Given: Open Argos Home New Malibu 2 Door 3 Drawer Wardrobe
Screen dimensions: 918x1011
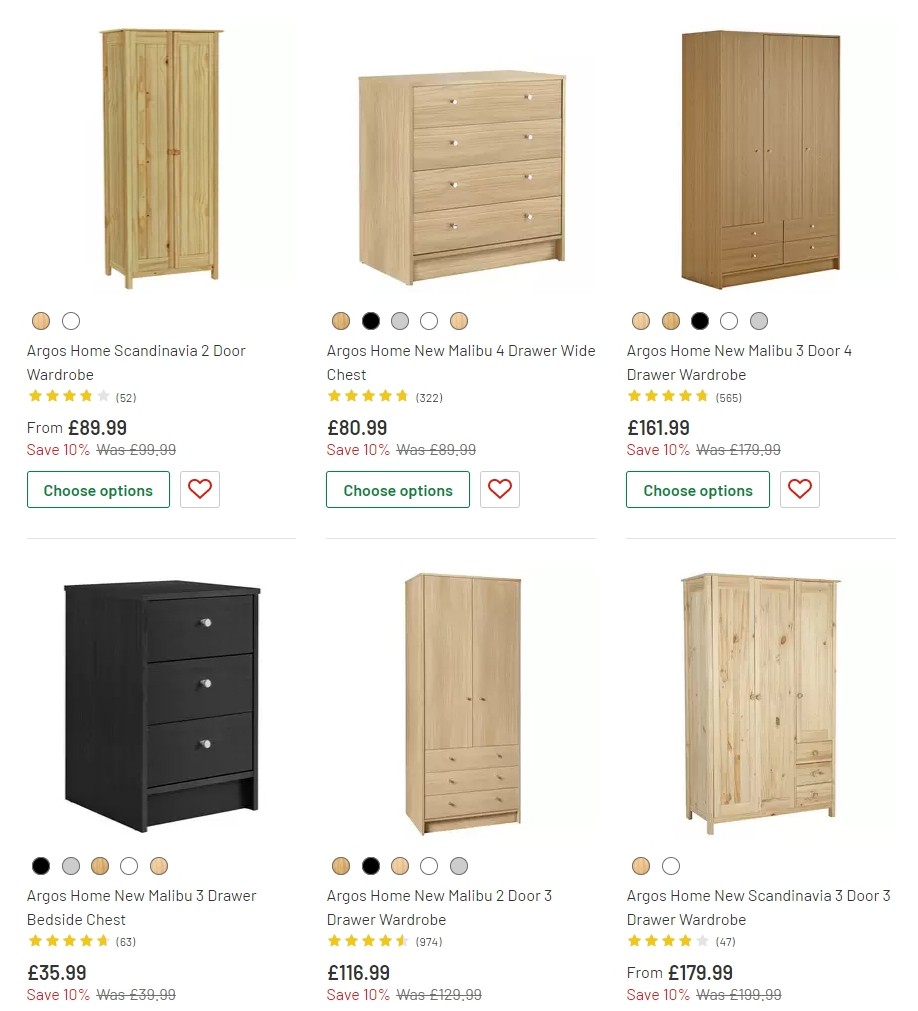Looking at the screenshot, I should click(440, 907).
